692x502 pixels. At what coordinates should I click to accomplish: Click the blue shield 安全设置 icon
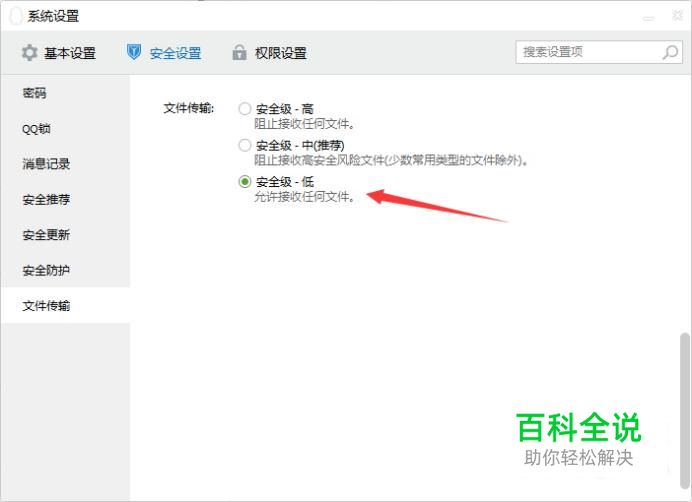click(134, 52)
